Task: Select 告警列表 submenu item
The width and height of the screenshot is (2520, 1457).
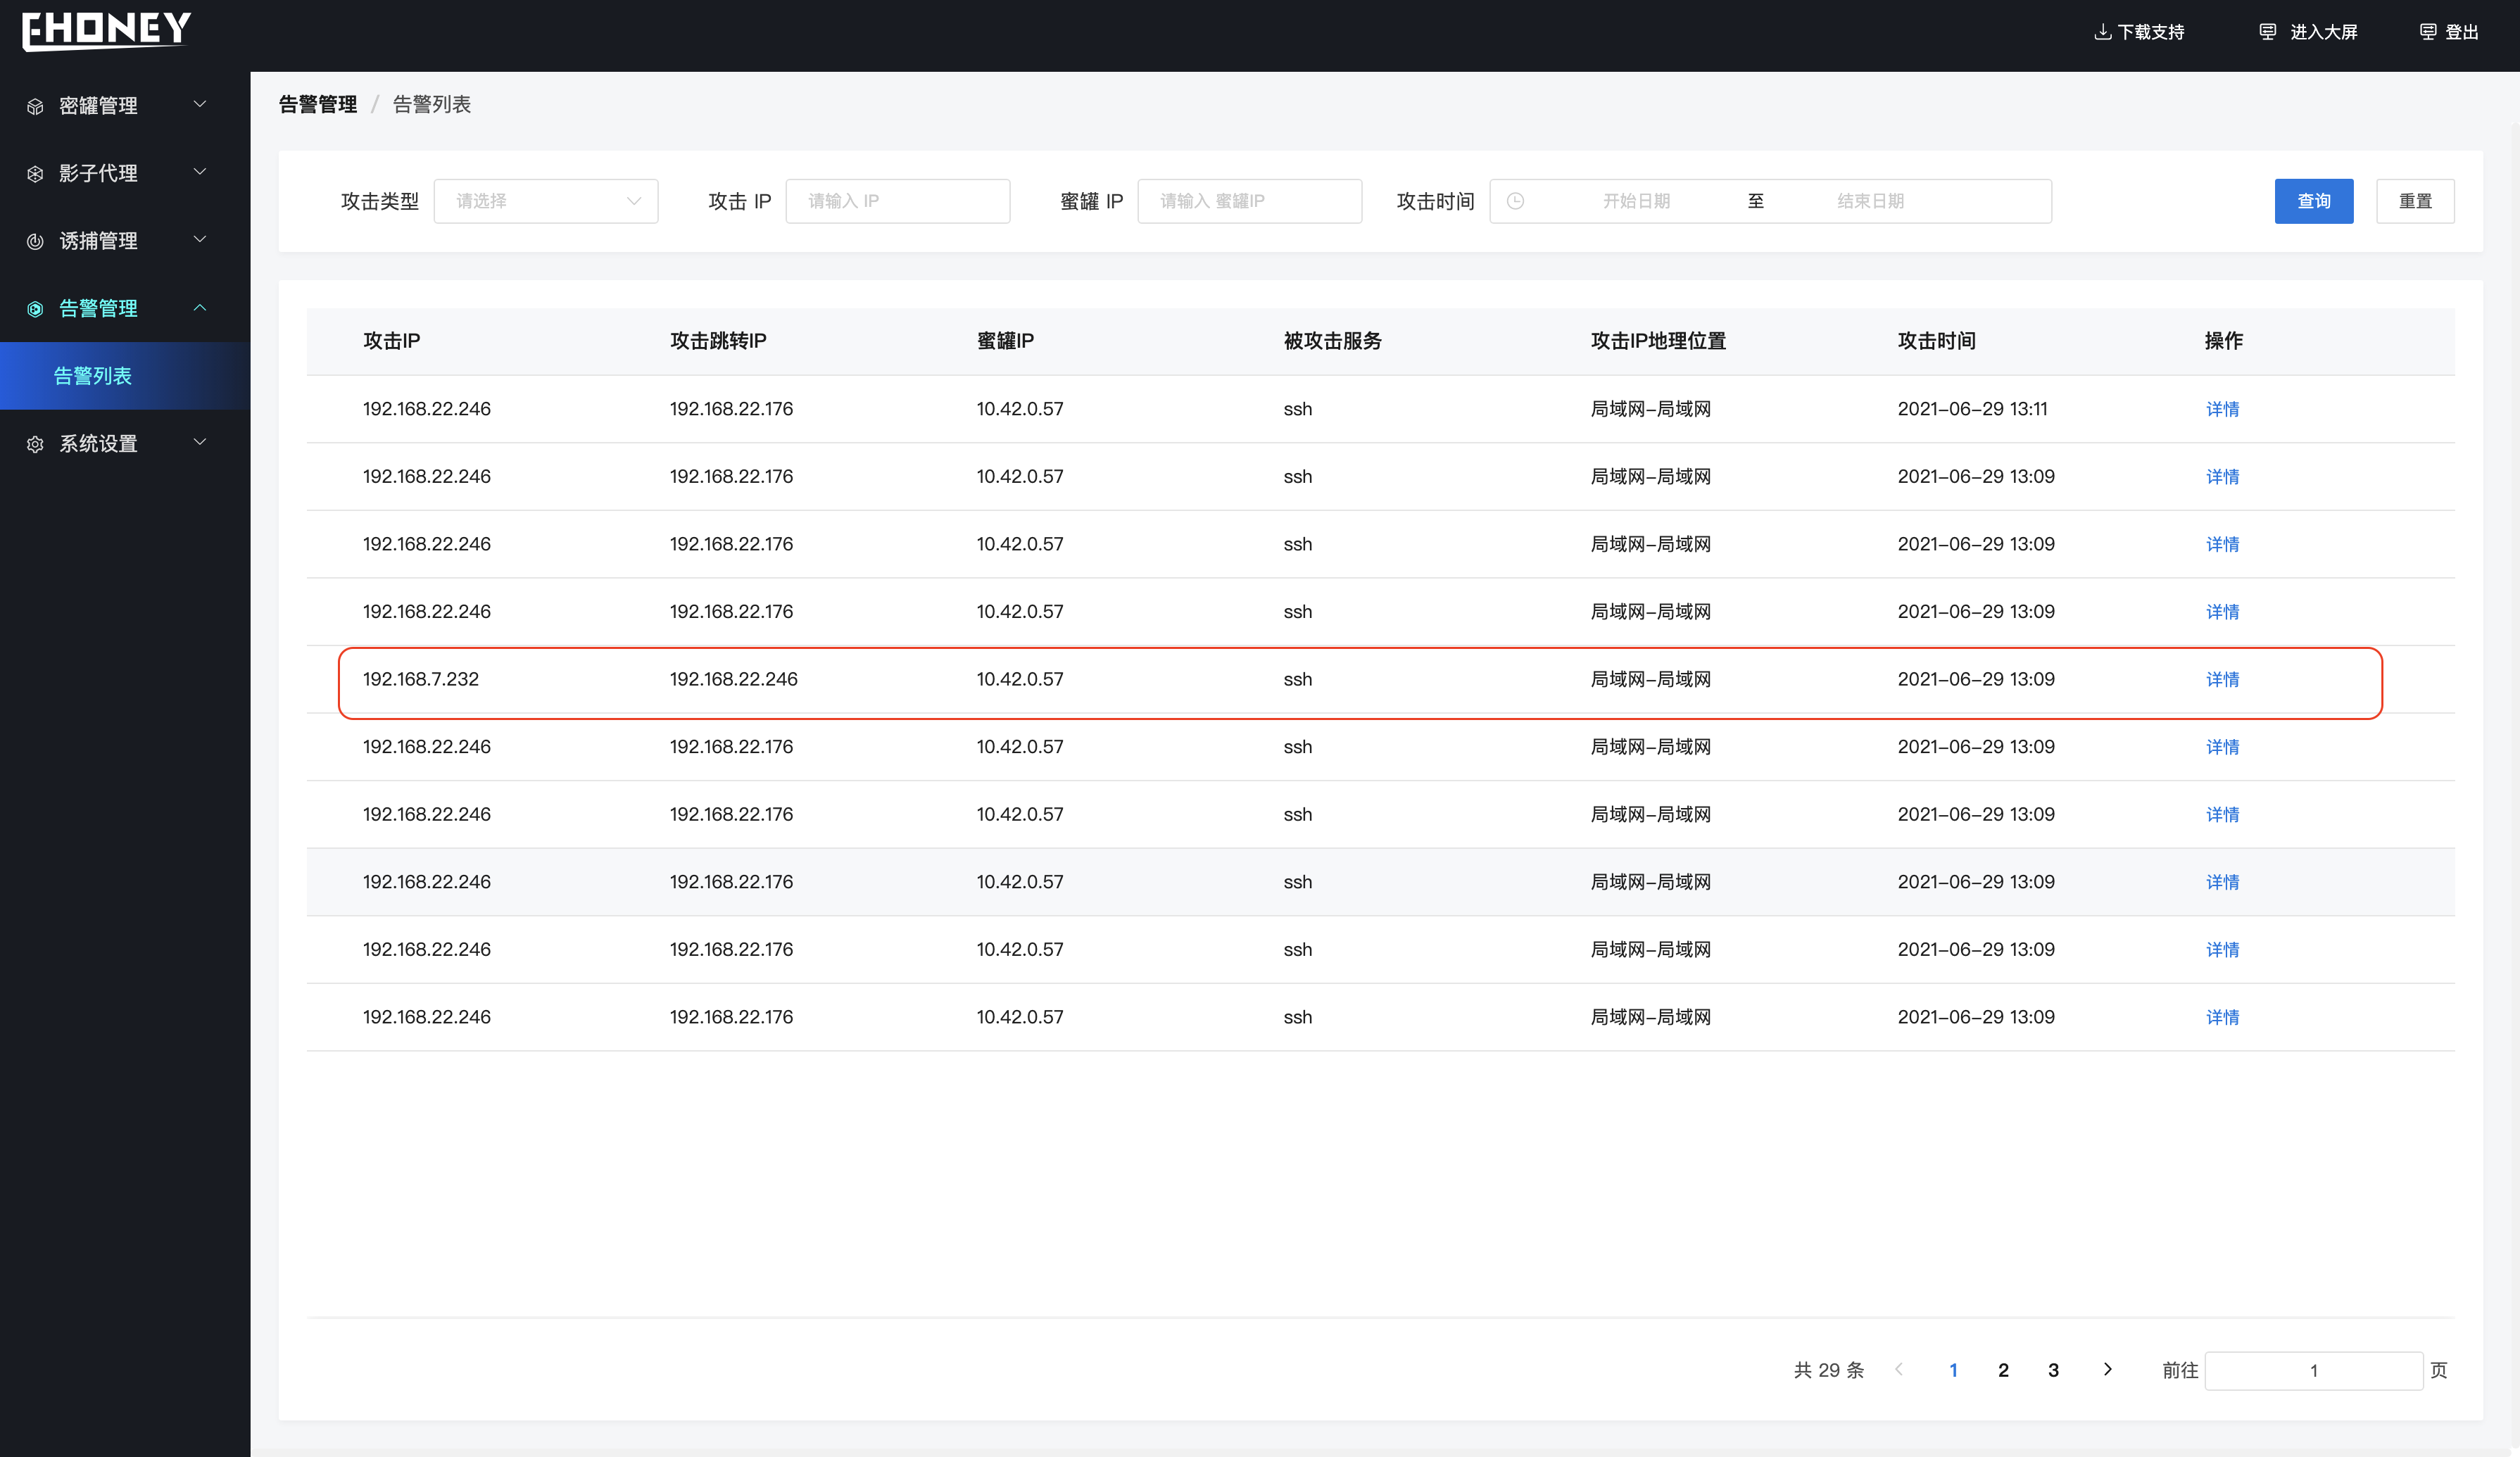Action: coord(125,376)
